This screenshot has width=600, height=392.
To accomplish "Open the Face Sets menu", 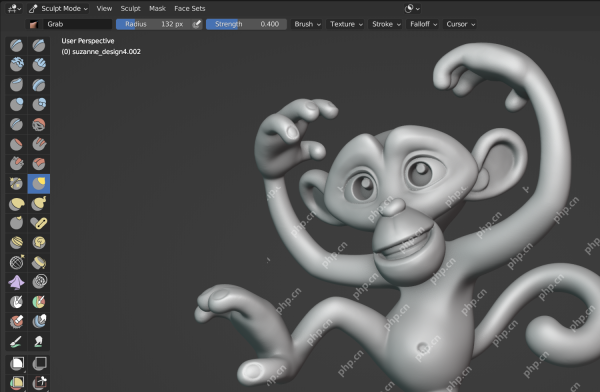I will (x=189, y=8).
